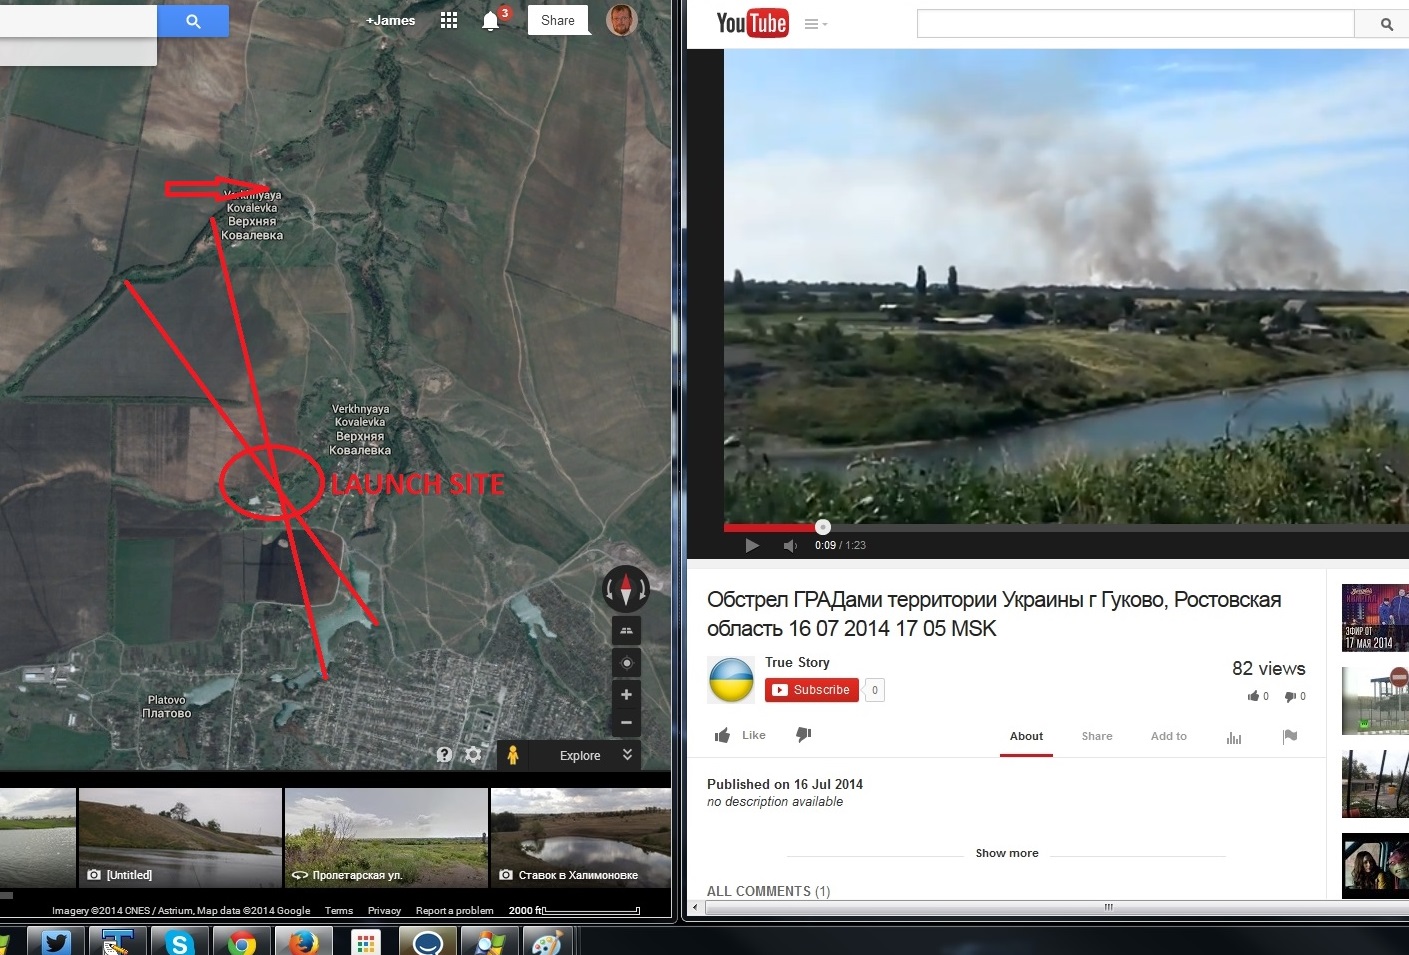This screenshot has width=1409, height=955.
Task: Click the map compass control
Action: [x=626, y=589]
